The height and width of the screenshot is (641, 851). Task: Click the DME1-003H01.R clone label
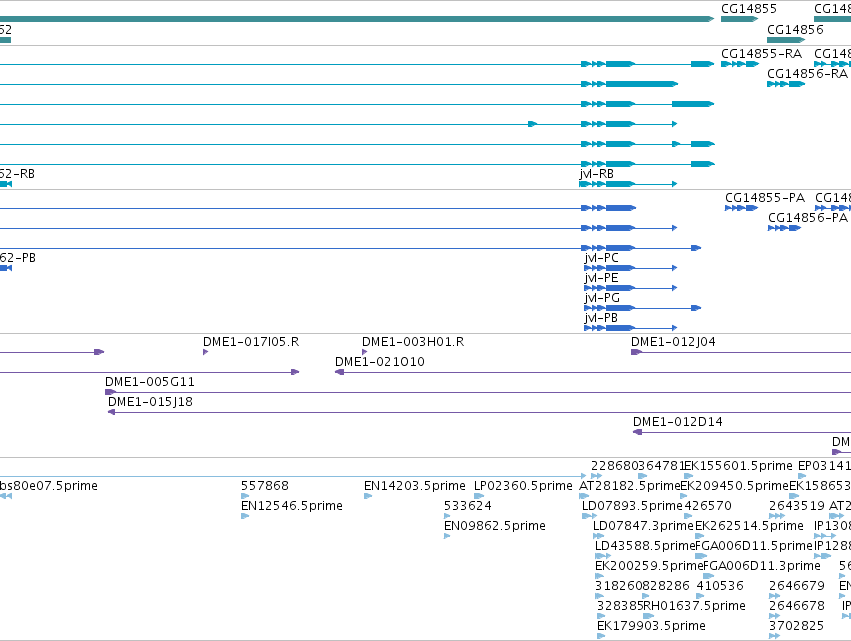pyautogui.click(x=413, y=342)
